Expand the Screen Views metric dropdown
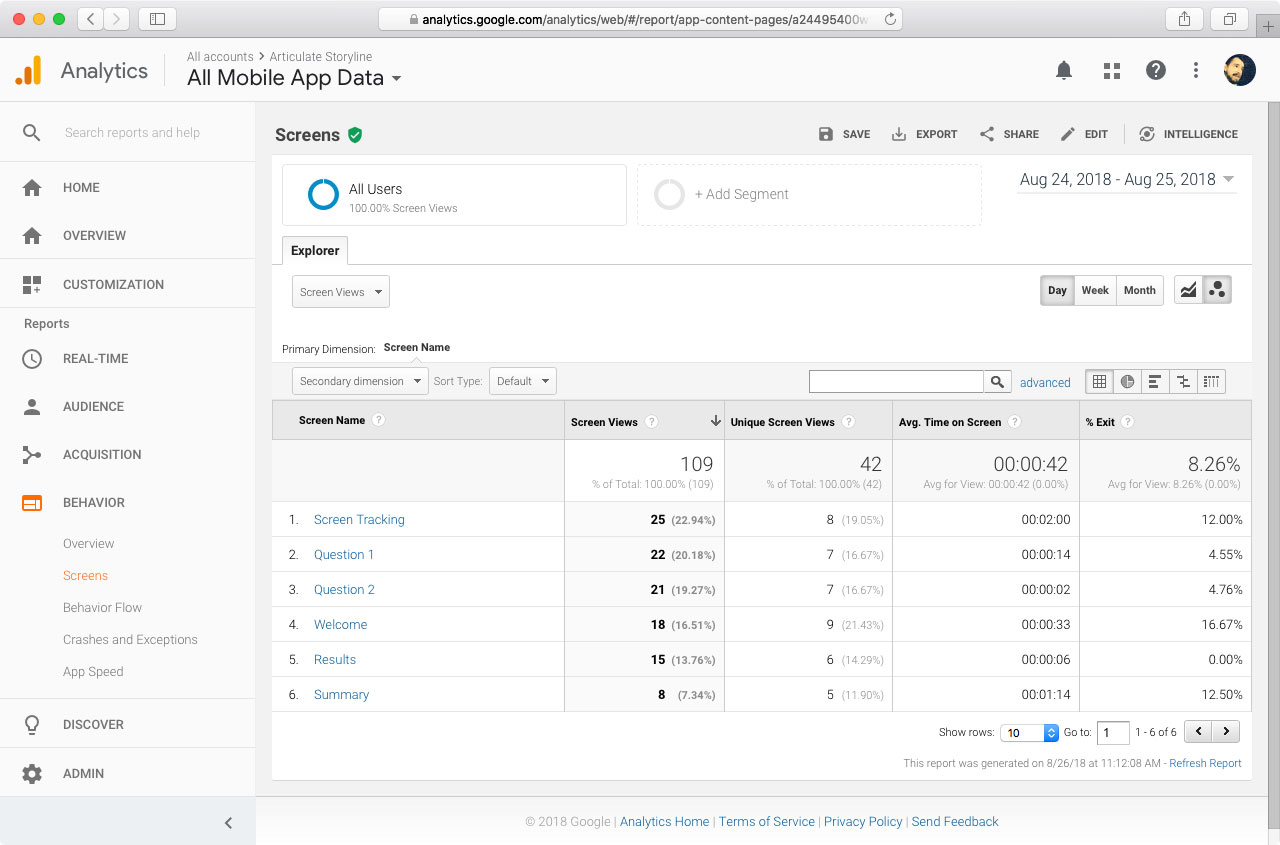 click(x=340, y=292)
